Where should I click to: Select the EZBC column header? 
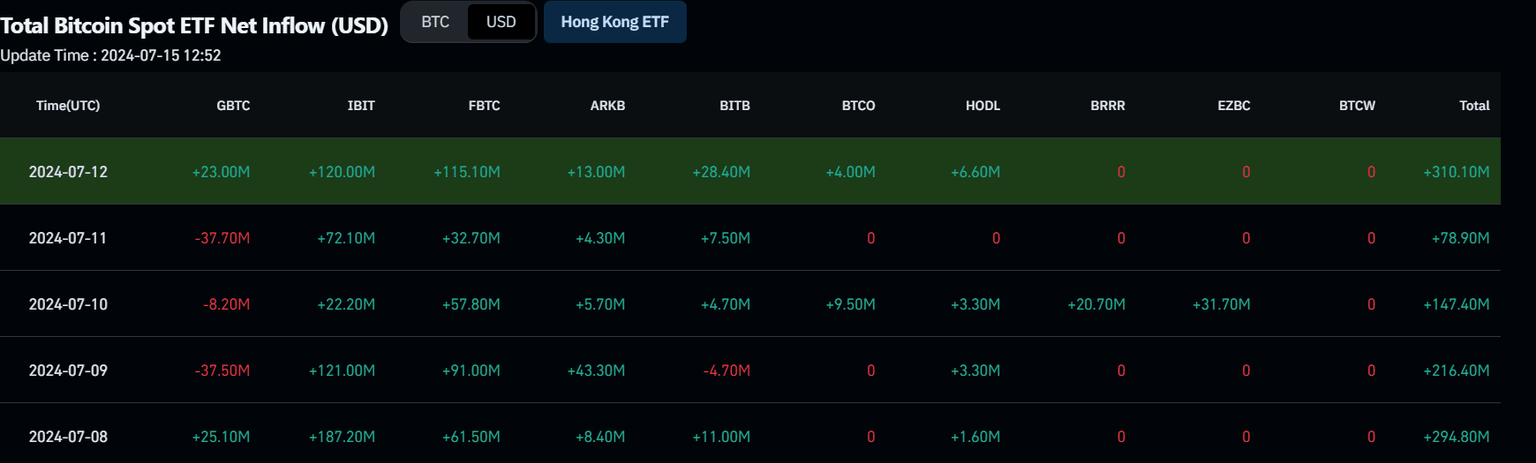coord(1233,105)
